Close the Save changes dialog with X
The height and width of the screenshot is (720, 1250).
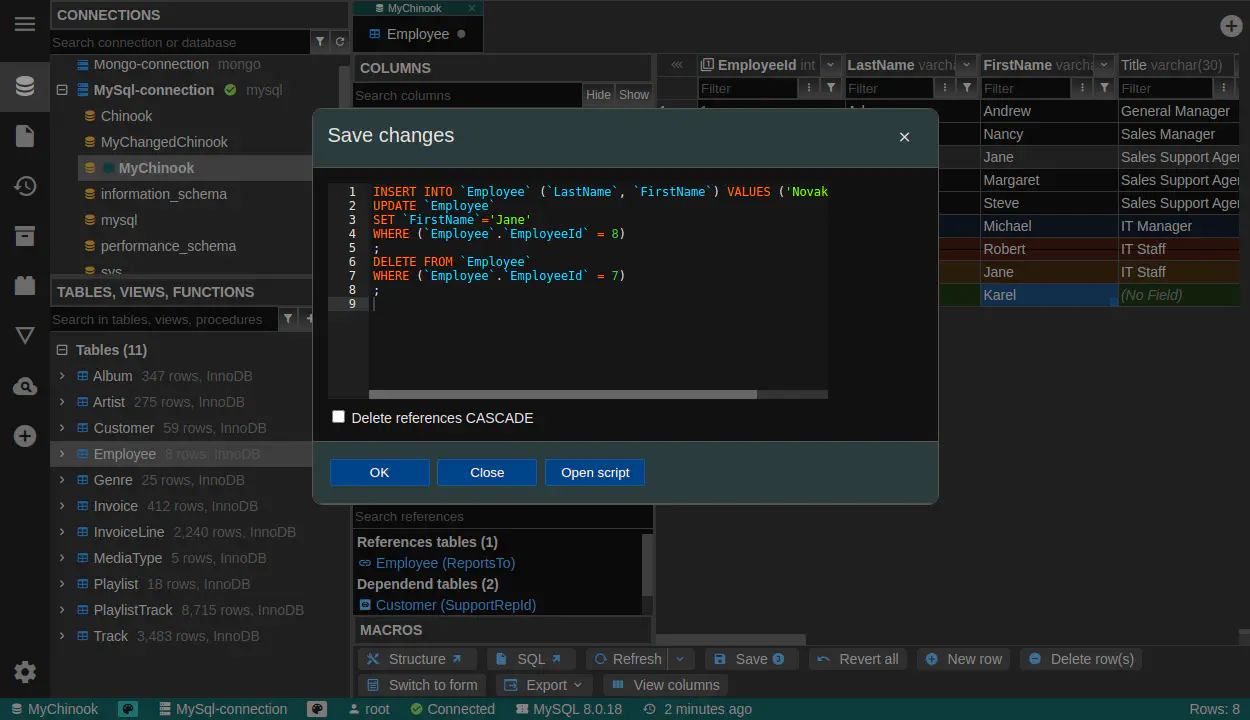[x=904, y=137]
